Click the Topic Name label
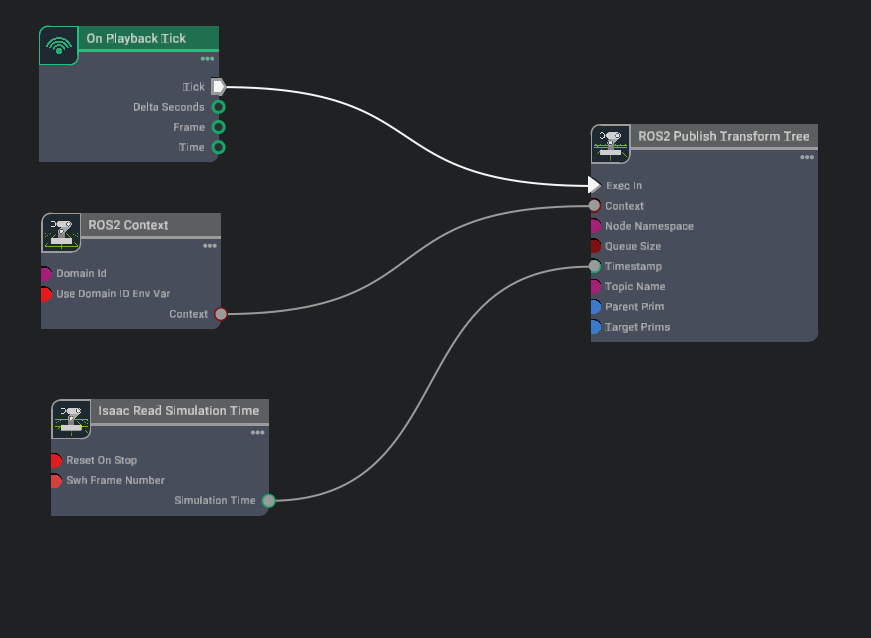871x638 pixels. pos(635,287)
